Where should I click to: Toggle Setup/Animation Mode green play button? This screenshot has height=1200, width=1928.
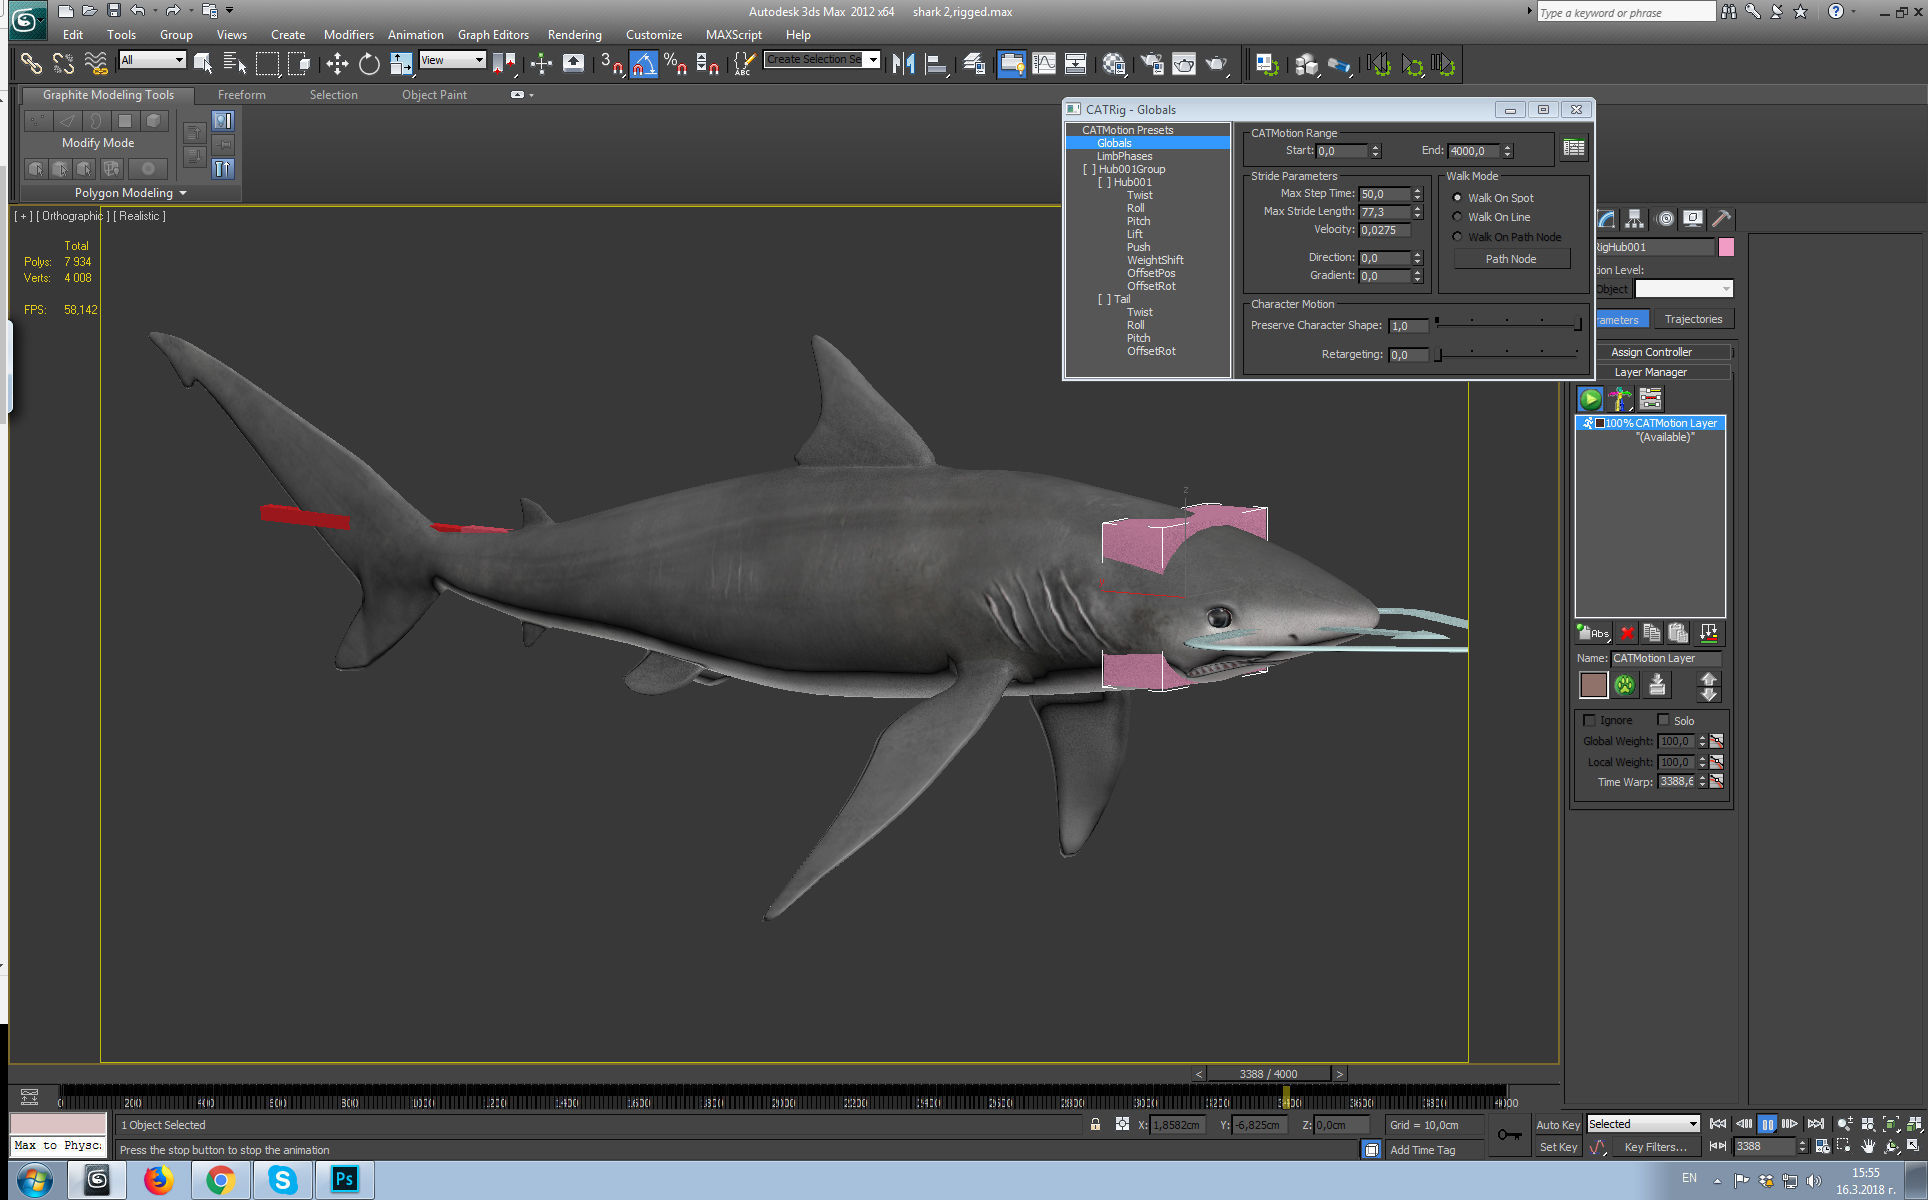pyautogui.click(x=1590, y=399)
